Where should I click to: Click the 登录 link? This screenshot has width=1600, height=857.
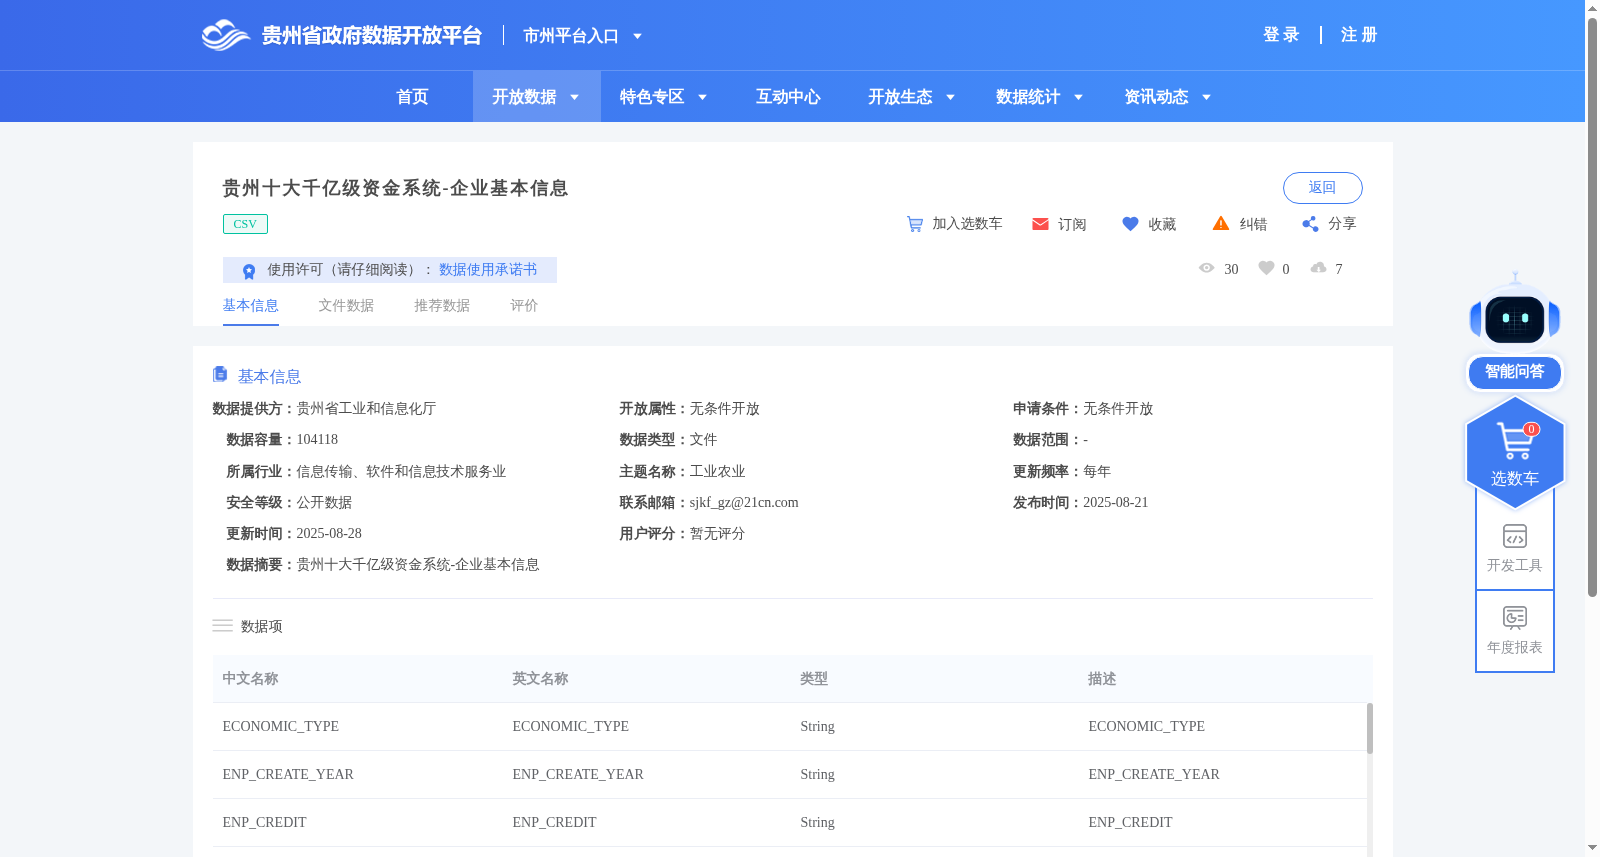click(1281, 35)
